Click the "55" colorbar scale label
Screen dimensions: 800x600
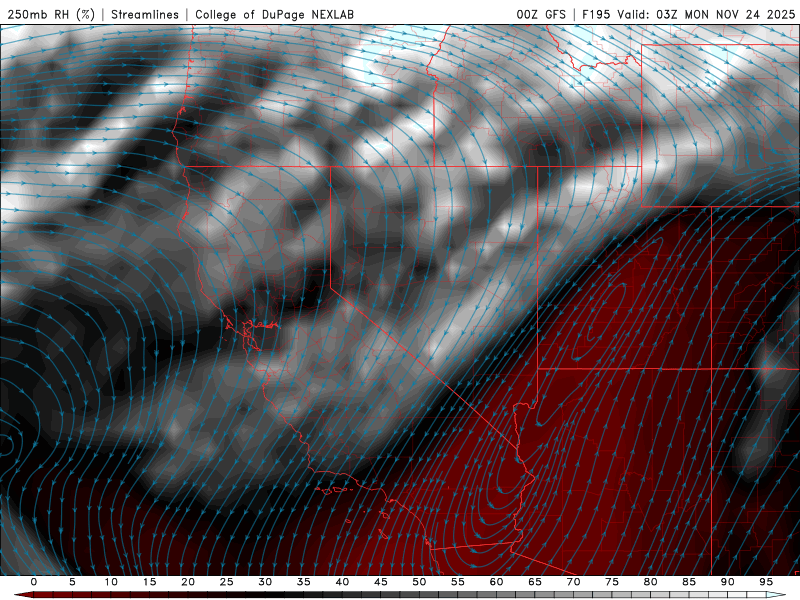(458, 582)
